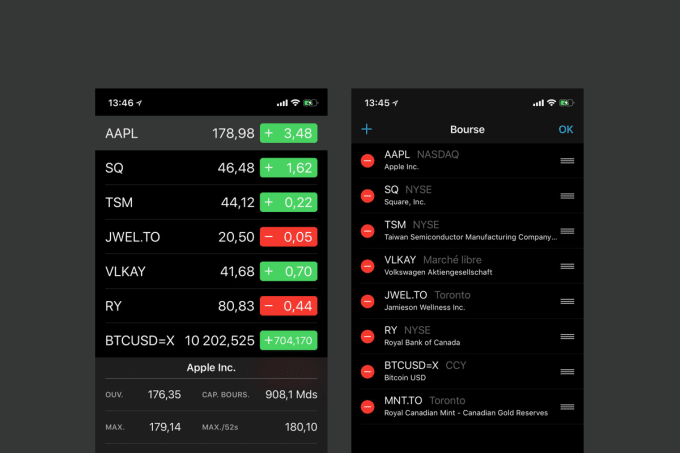Grab the reorder handle for AAPL
The width and height of the screenshot is (680, 453).
coord(567,161)
